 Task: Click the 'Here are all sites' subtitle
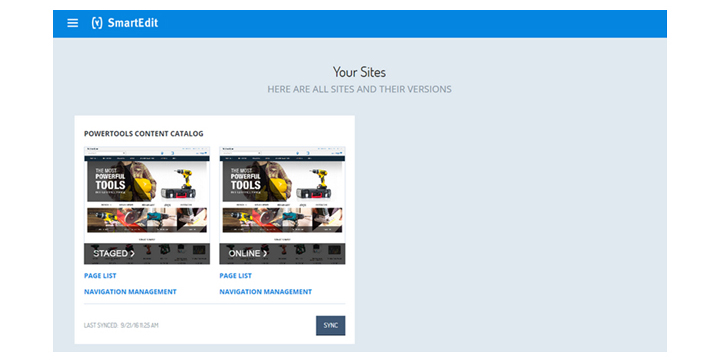pyautogui.click(x=360, y=89)
